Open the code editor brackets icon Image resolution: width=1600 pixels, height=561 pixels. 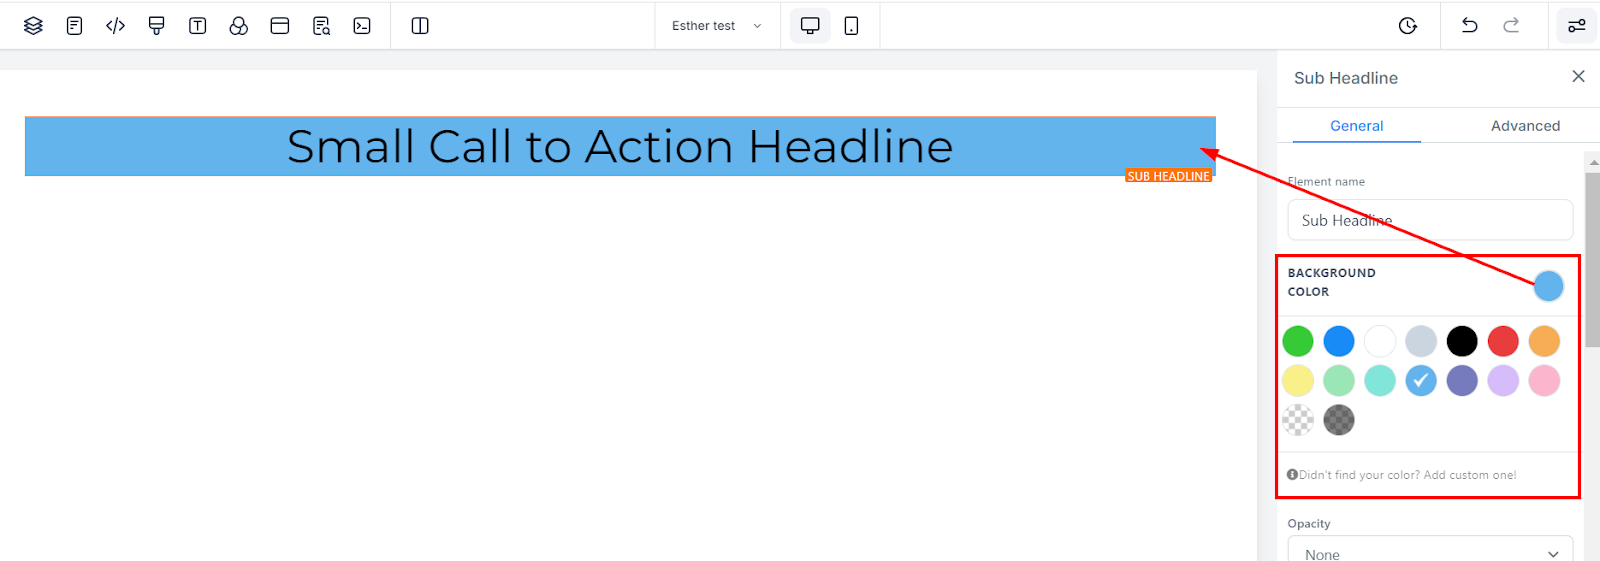(115, 26)
